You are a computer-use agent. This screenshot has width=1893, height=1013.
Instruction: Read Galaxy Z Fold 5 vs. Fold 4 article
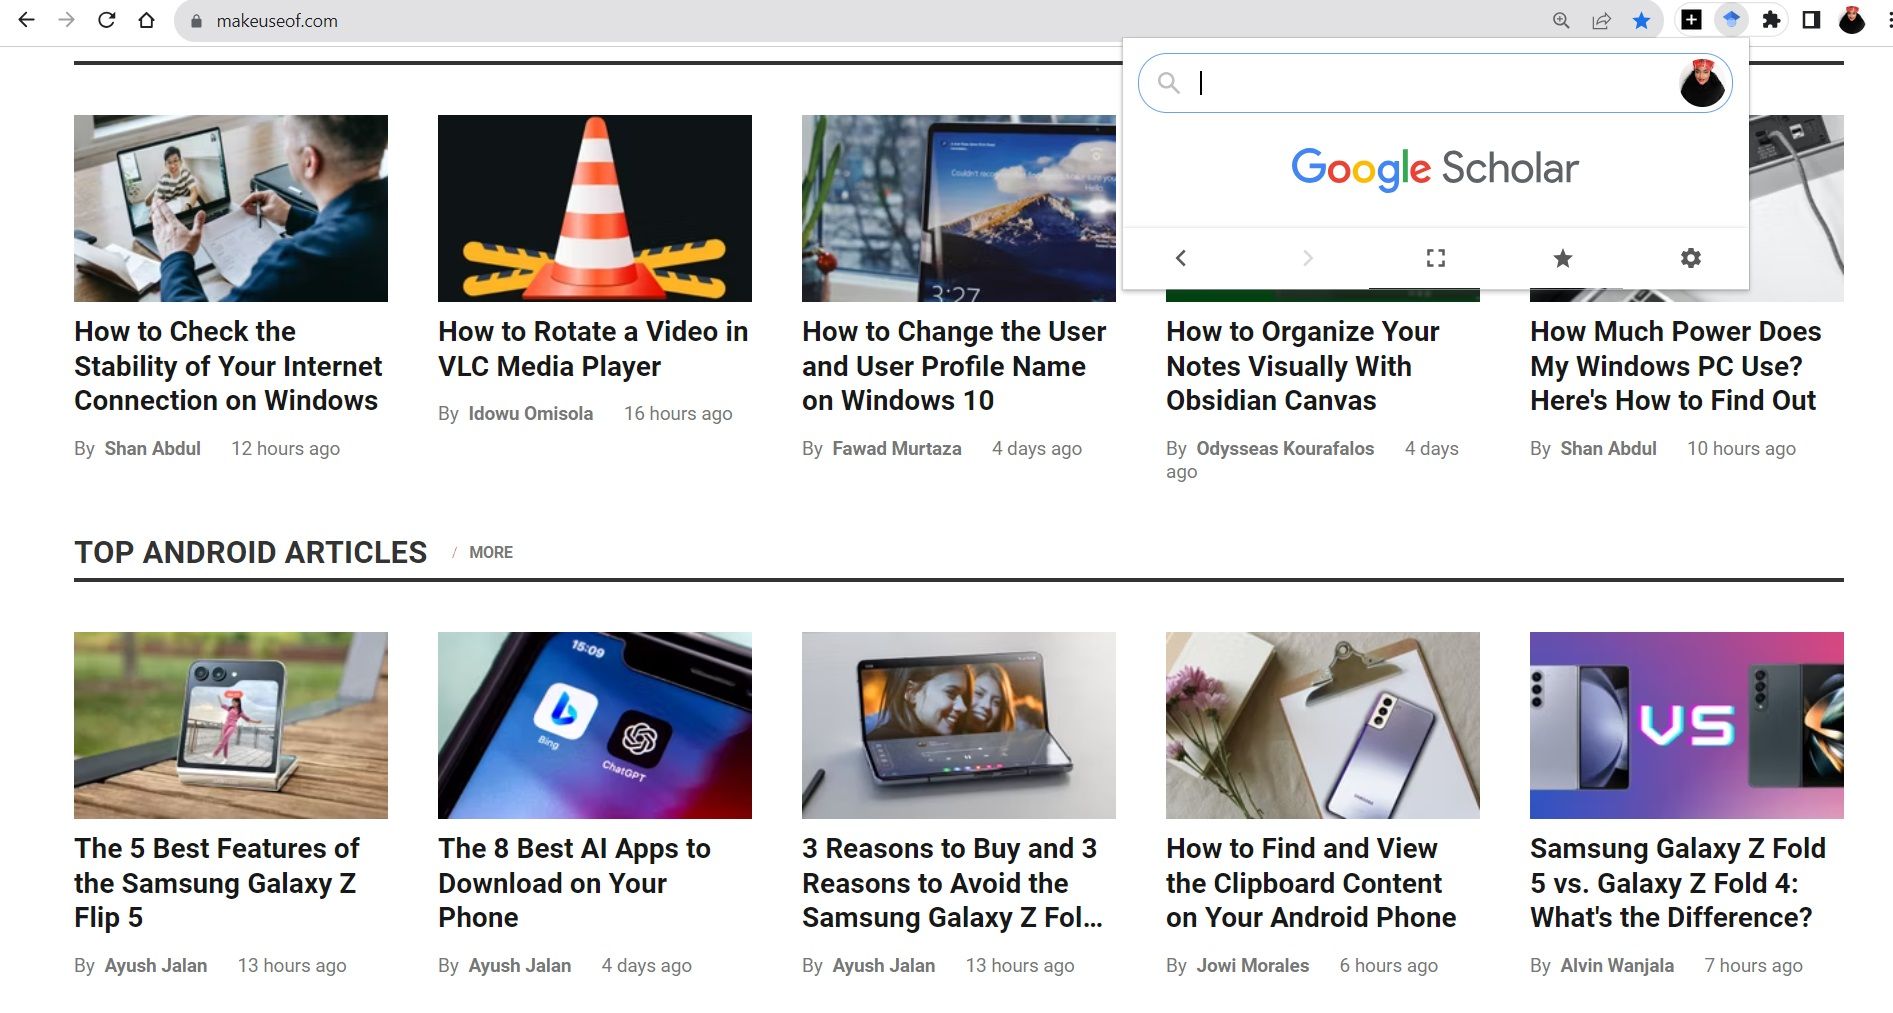[1678, 883]
